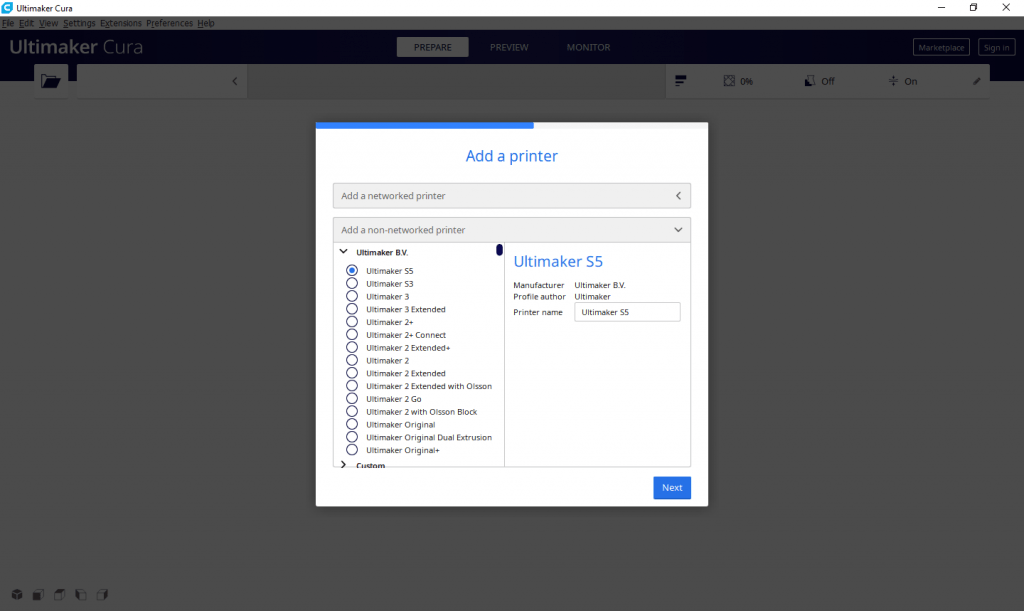Open the Preferences menu

(x=169, y=23)
